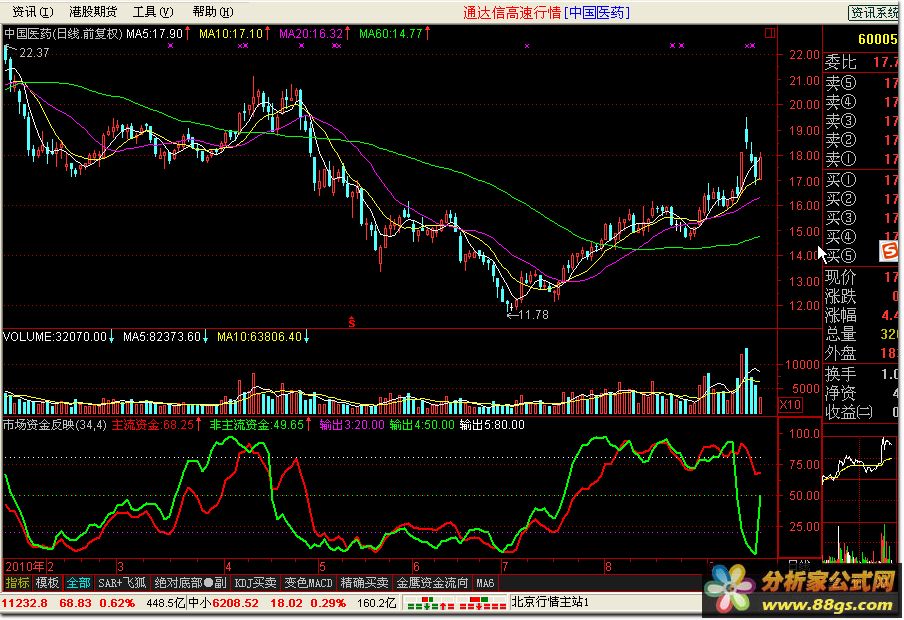This screenshot has height=620, width=904.
Task: Click the 买① order row
Action: click(861, 180)
